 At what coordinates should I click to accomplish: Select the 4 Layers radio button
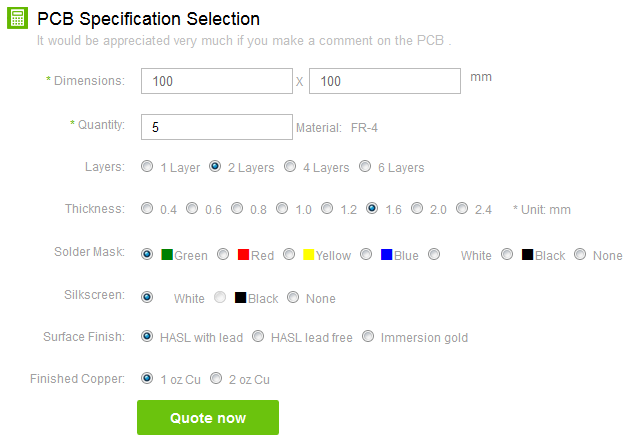[290, 167]
